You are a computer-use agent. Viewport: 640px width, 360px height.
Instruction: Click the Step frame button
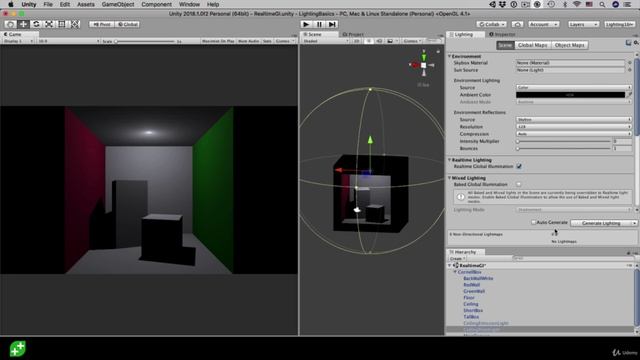pos(332,24)
